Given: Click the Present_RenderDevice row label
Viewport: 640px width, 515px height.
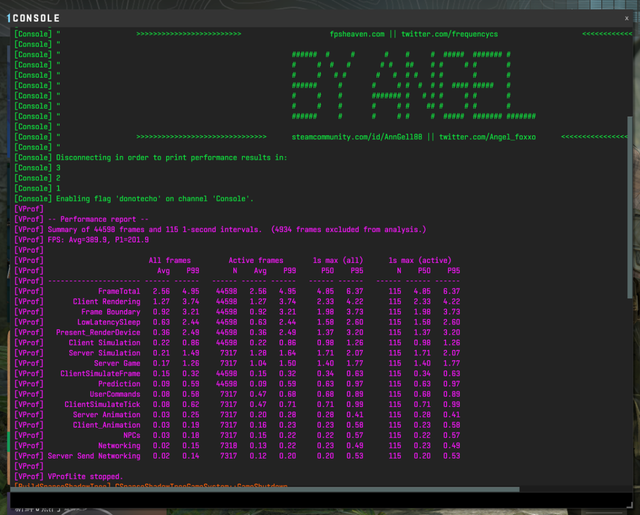Looking at the screenshot, I should (x=98, y=332).
